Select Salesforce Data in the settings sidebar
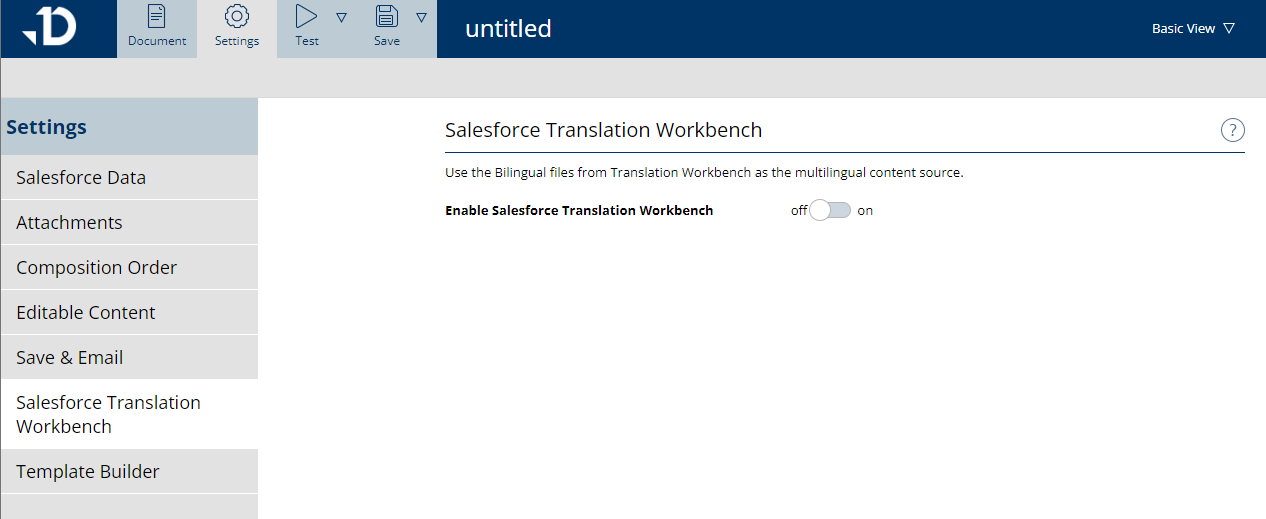The width and height of the screenshot is (1266, 519). tap(81, 178)
